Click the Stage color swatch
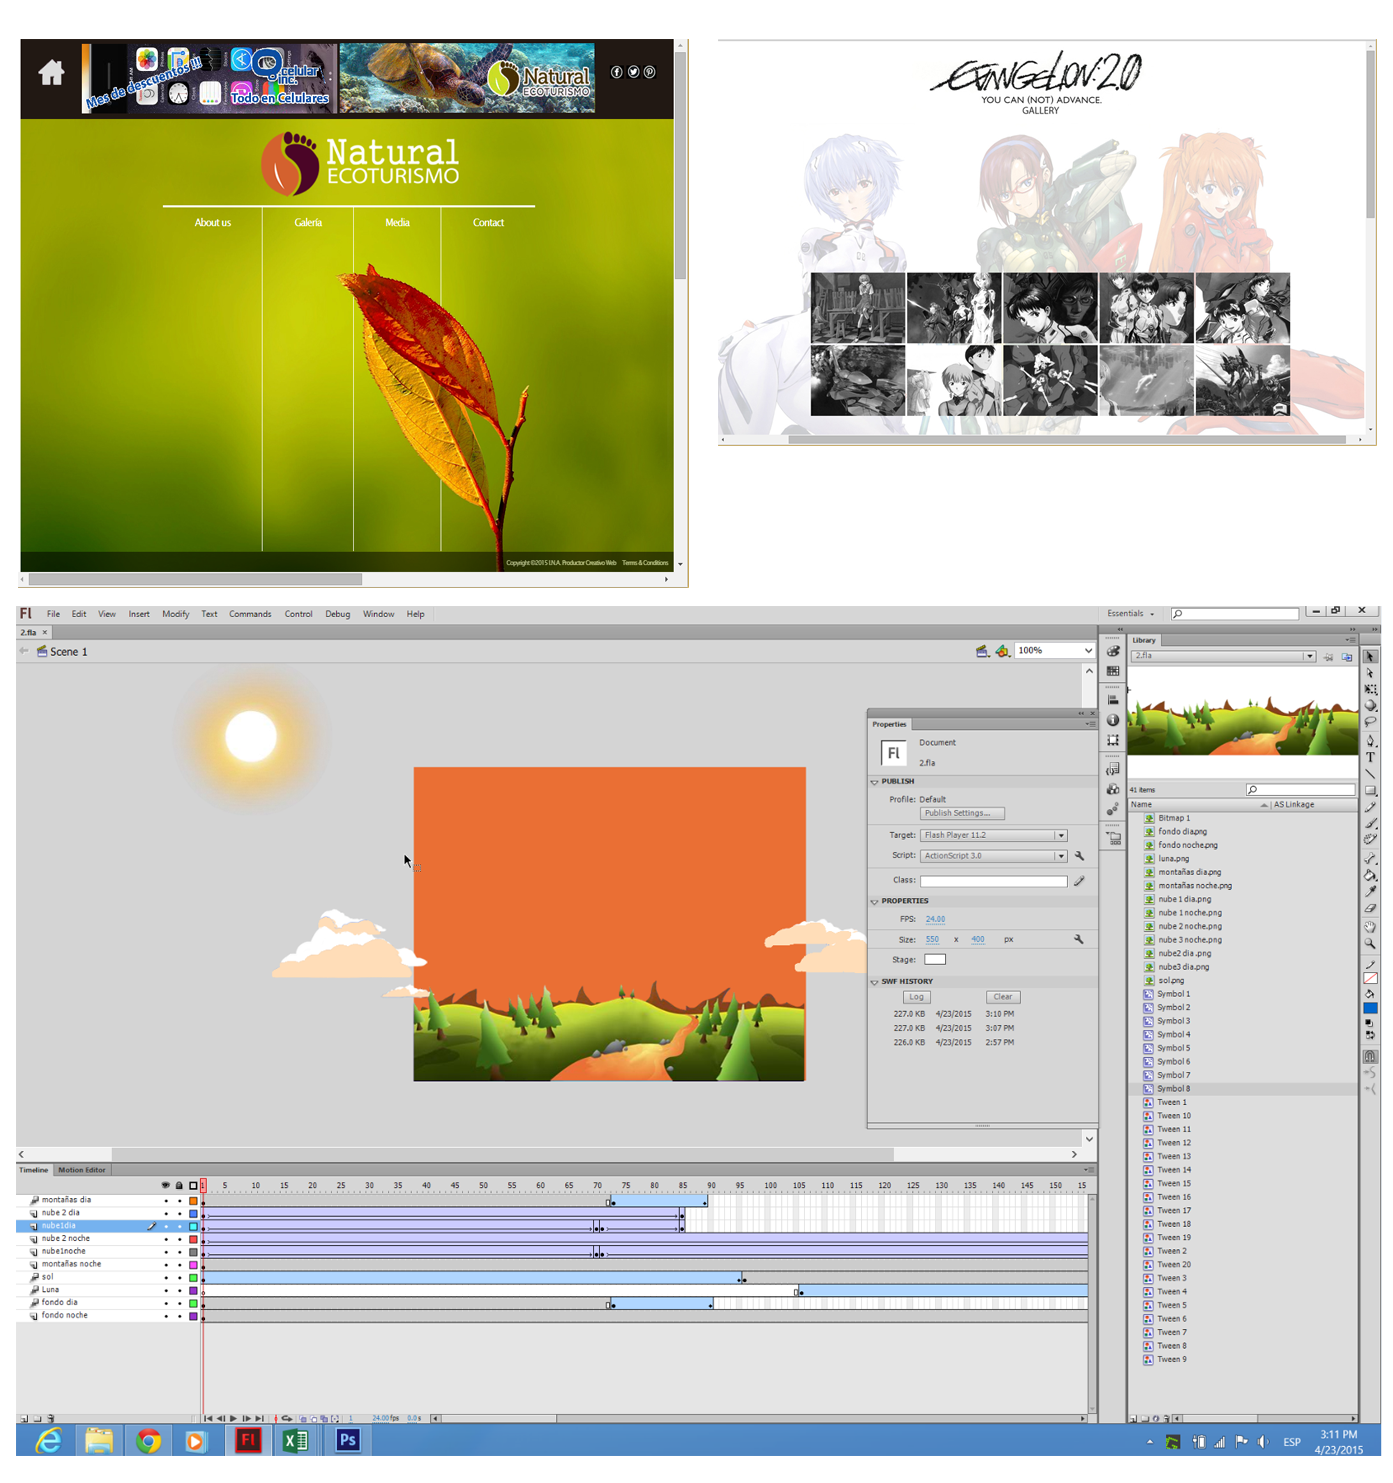The width and height of the screenshot is (1393, 1483). click(935, 960)
